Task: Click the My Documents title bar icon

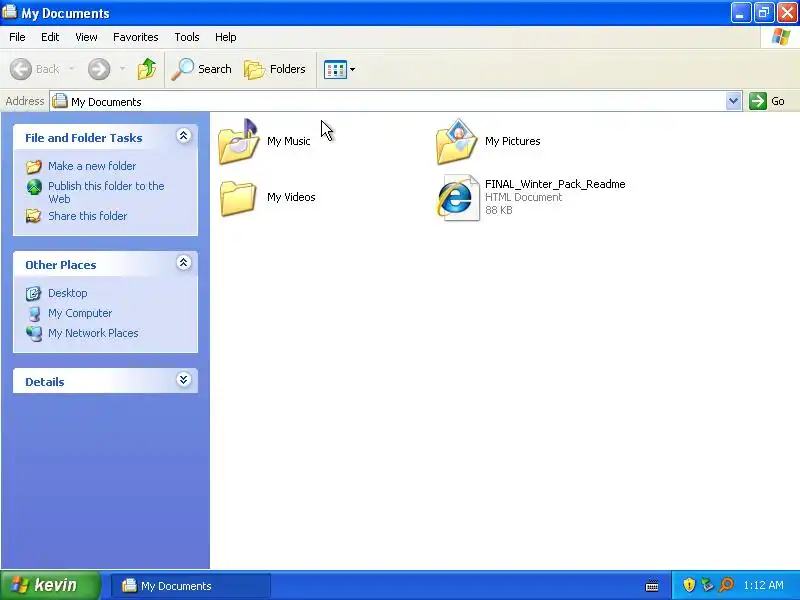Action: tap(9, 12)
